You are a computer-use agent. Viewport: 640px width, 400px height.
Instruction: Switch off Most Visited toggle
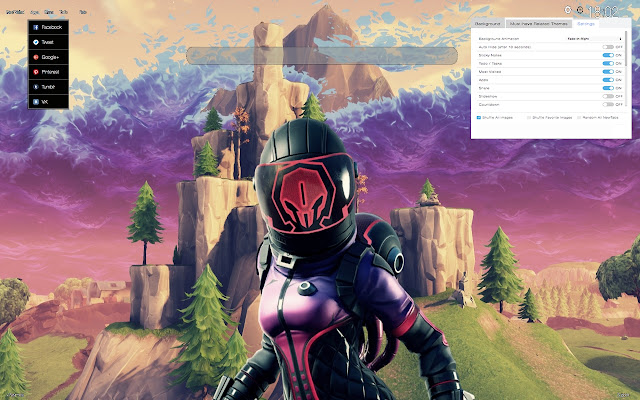(608, 71)
